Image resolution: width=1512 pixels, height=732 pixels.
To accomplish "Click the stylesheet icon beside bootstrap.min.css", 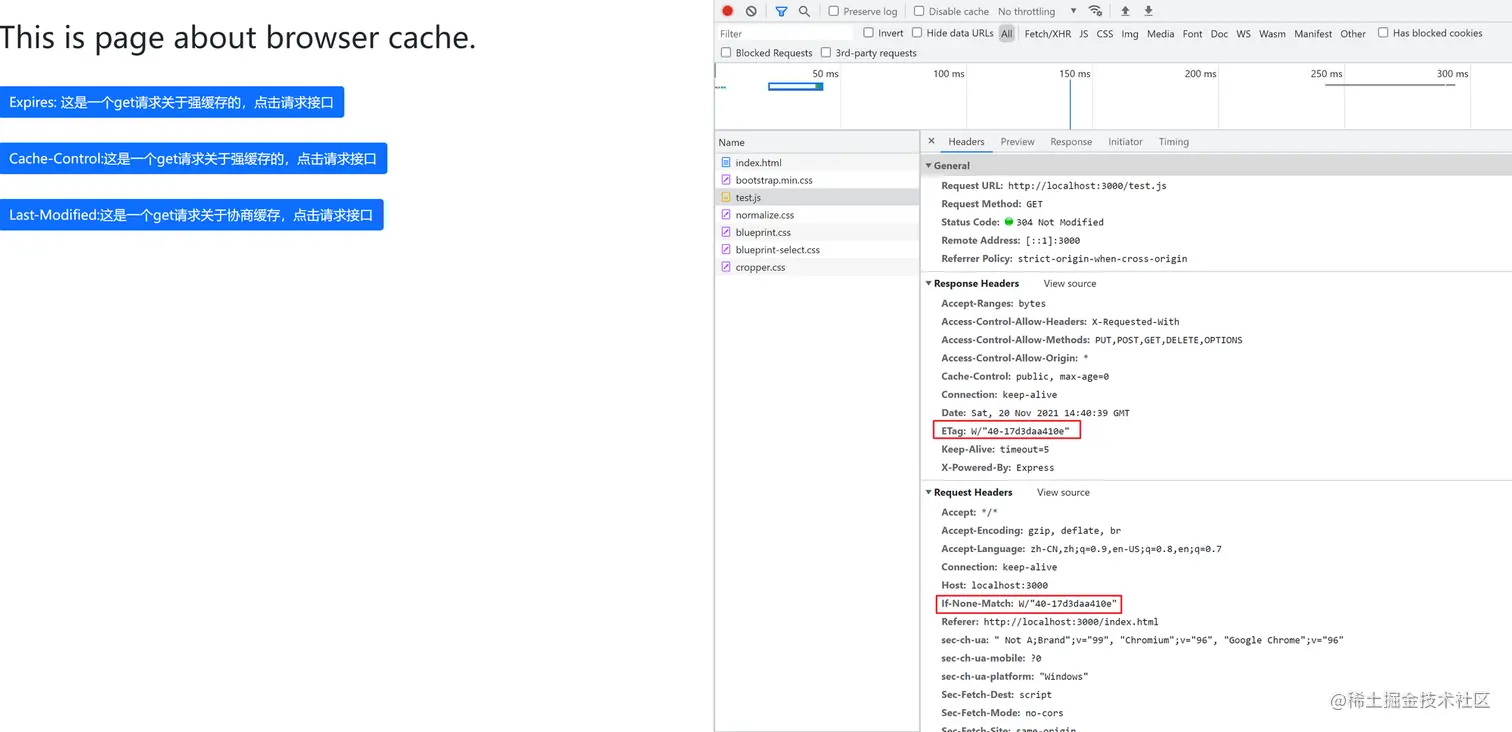I will [x=726, y=180].
